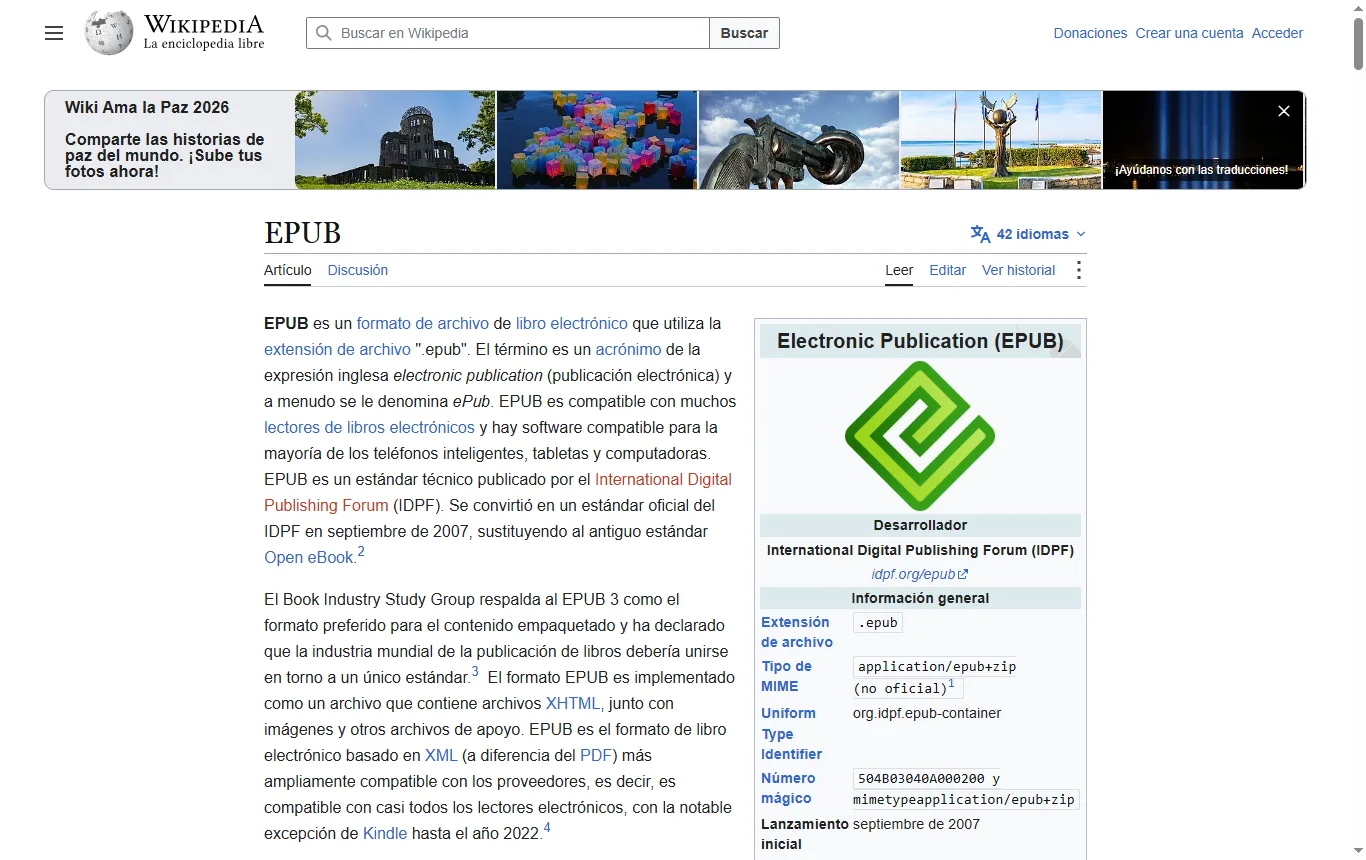The image size is (1366, 860).
Task: Open the Donaciones link
Action: (x=1090, y=33)
